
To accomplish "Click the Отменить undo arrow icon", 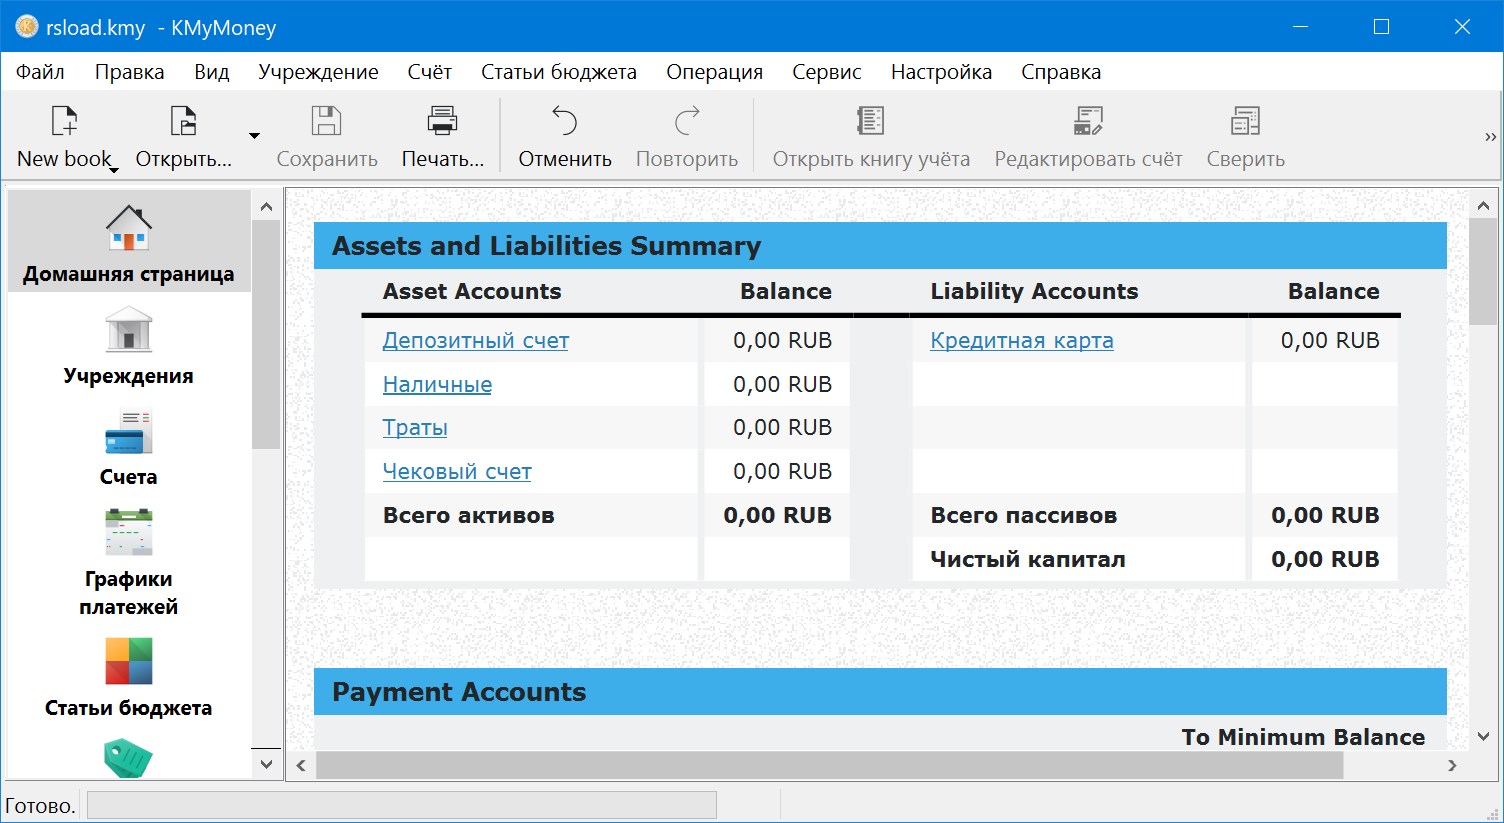I will (x=565, y=121).
